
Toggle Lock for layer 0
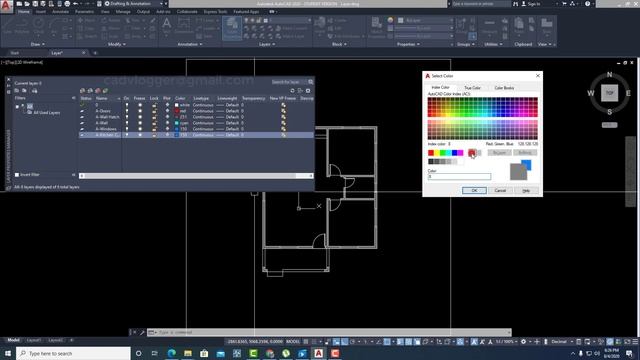[154, 105]
